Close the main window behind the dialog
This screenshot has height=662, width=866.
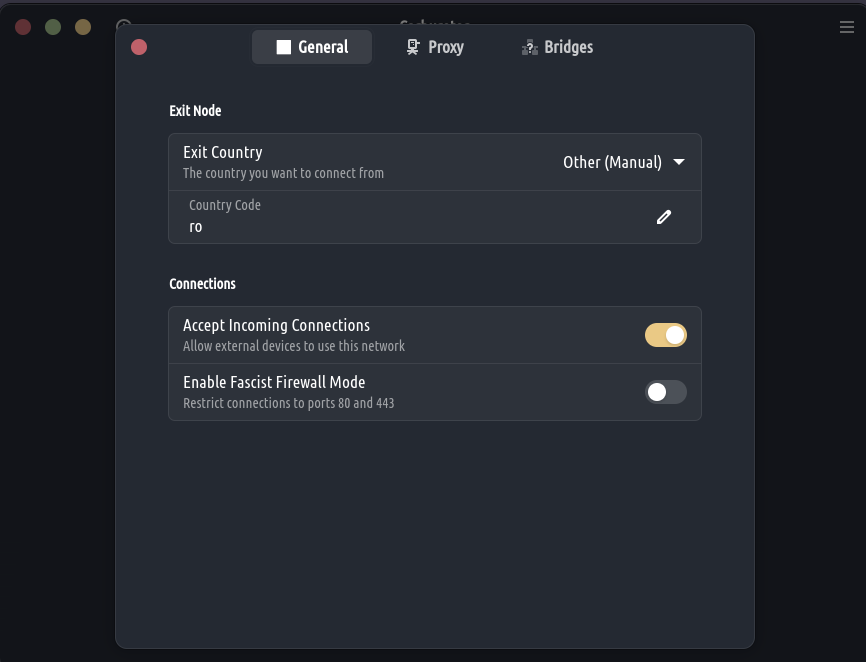[23, 27]
